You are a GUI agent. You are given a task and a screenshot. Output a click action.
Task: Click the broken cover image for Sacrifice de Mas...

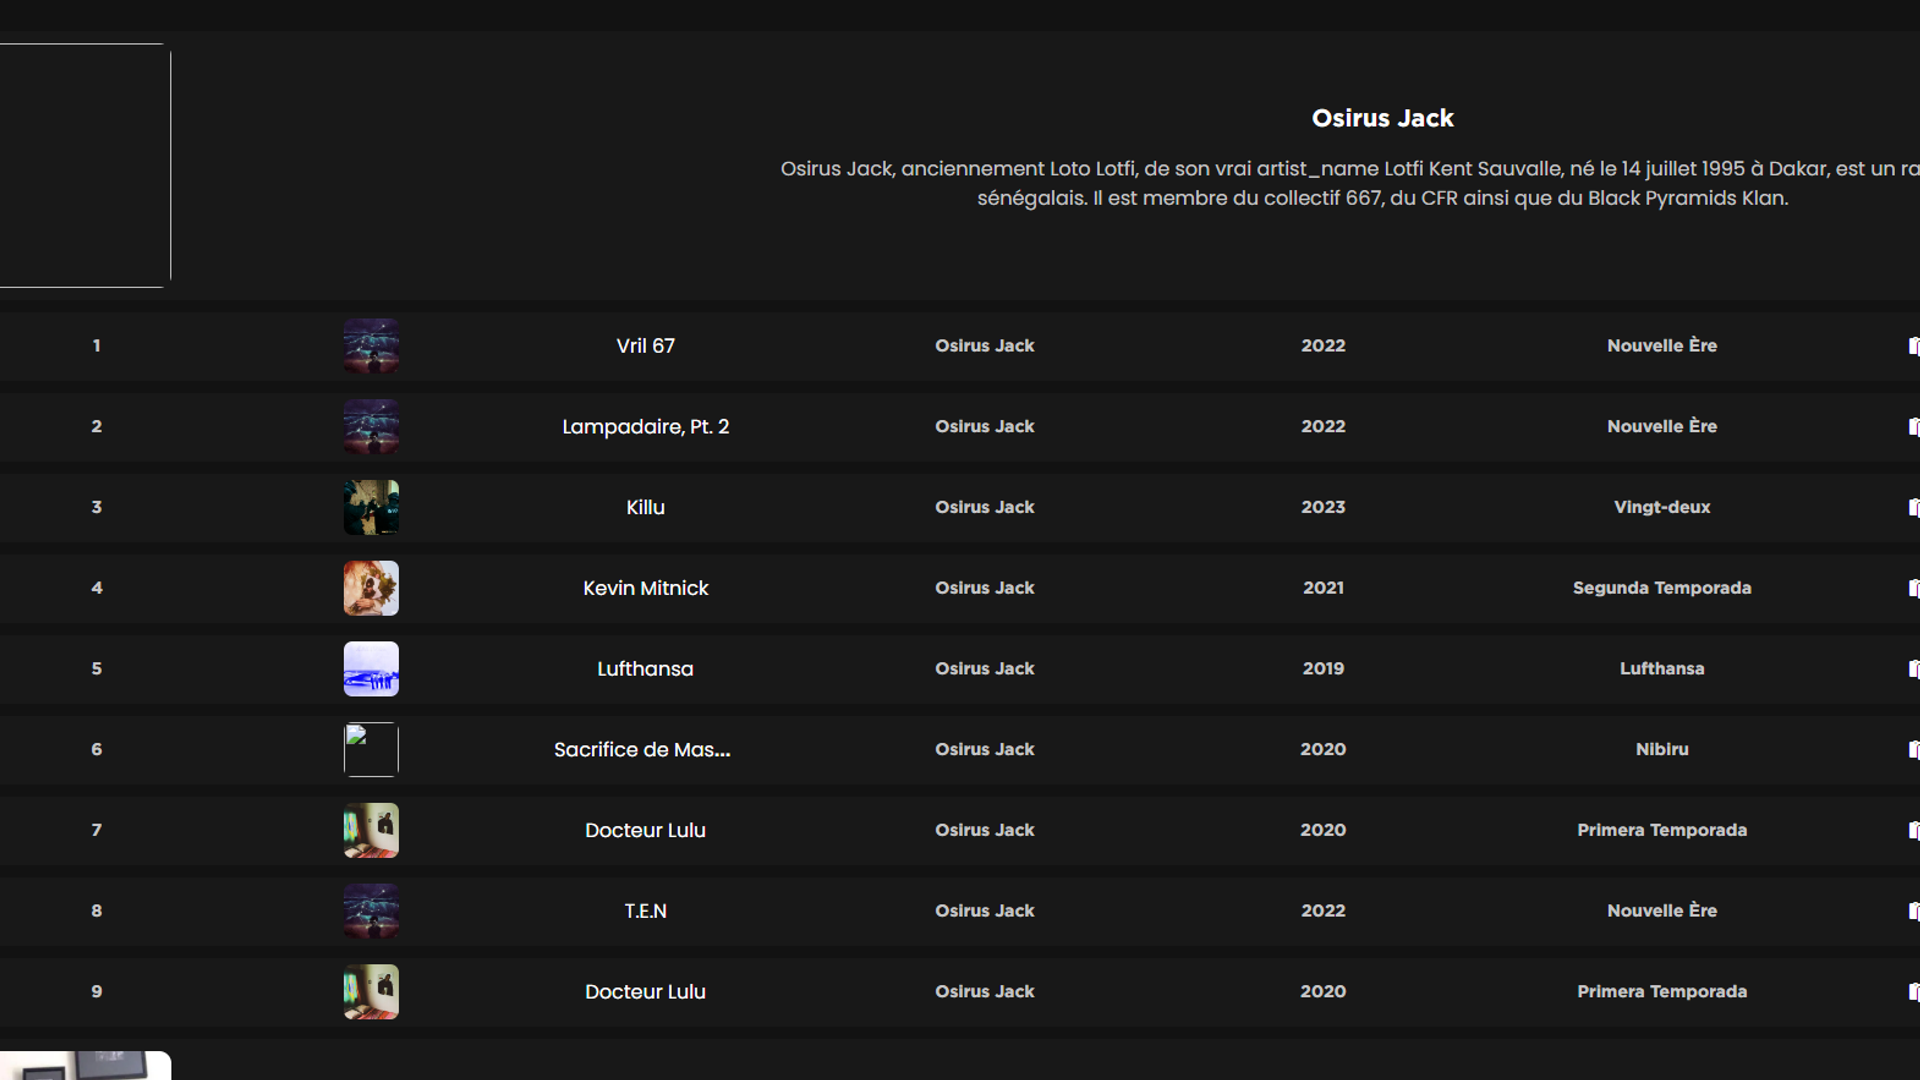pos(371,749)
